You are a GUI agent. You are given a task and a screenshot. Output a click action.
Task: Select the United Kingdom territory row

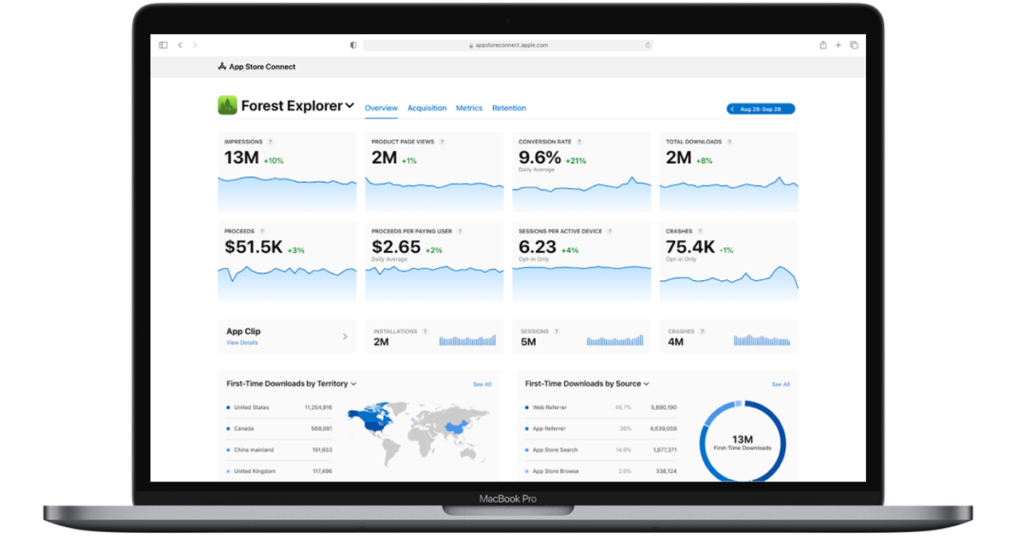click(x=280, y=471)
